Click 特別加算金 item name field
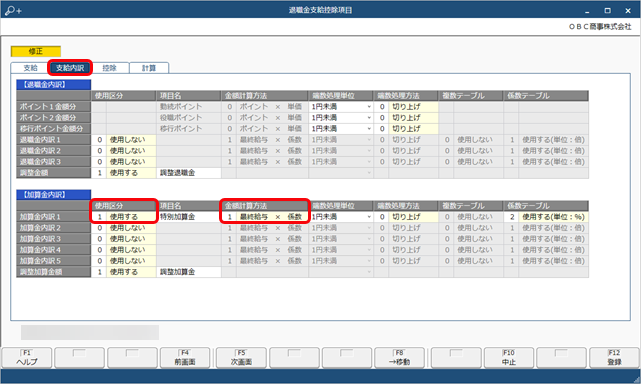This screenshot has height=384, width=641. [x=189, y=217]
